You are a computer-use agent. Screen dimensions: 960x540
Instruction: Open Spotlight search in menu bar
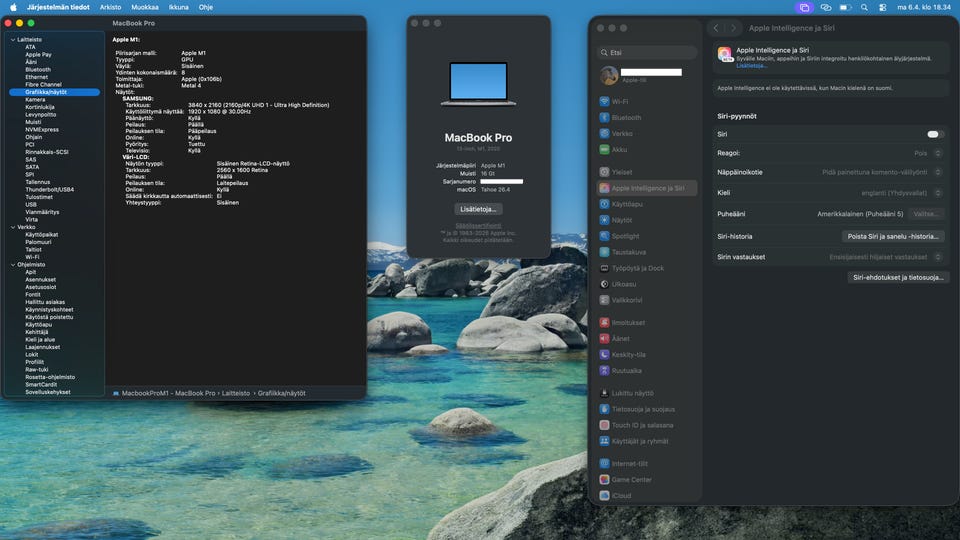tap(864, 7)
